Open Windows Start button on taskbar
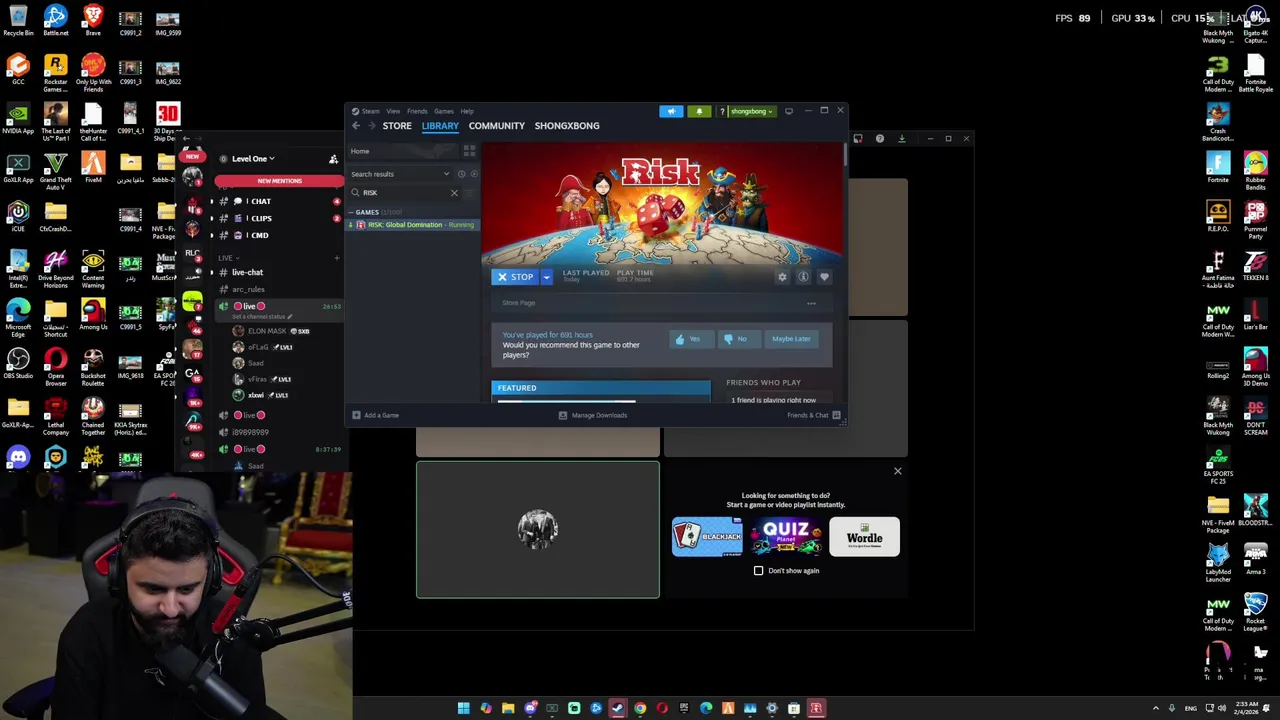The width and height of the screenshot is (1280, 720). 463,709
